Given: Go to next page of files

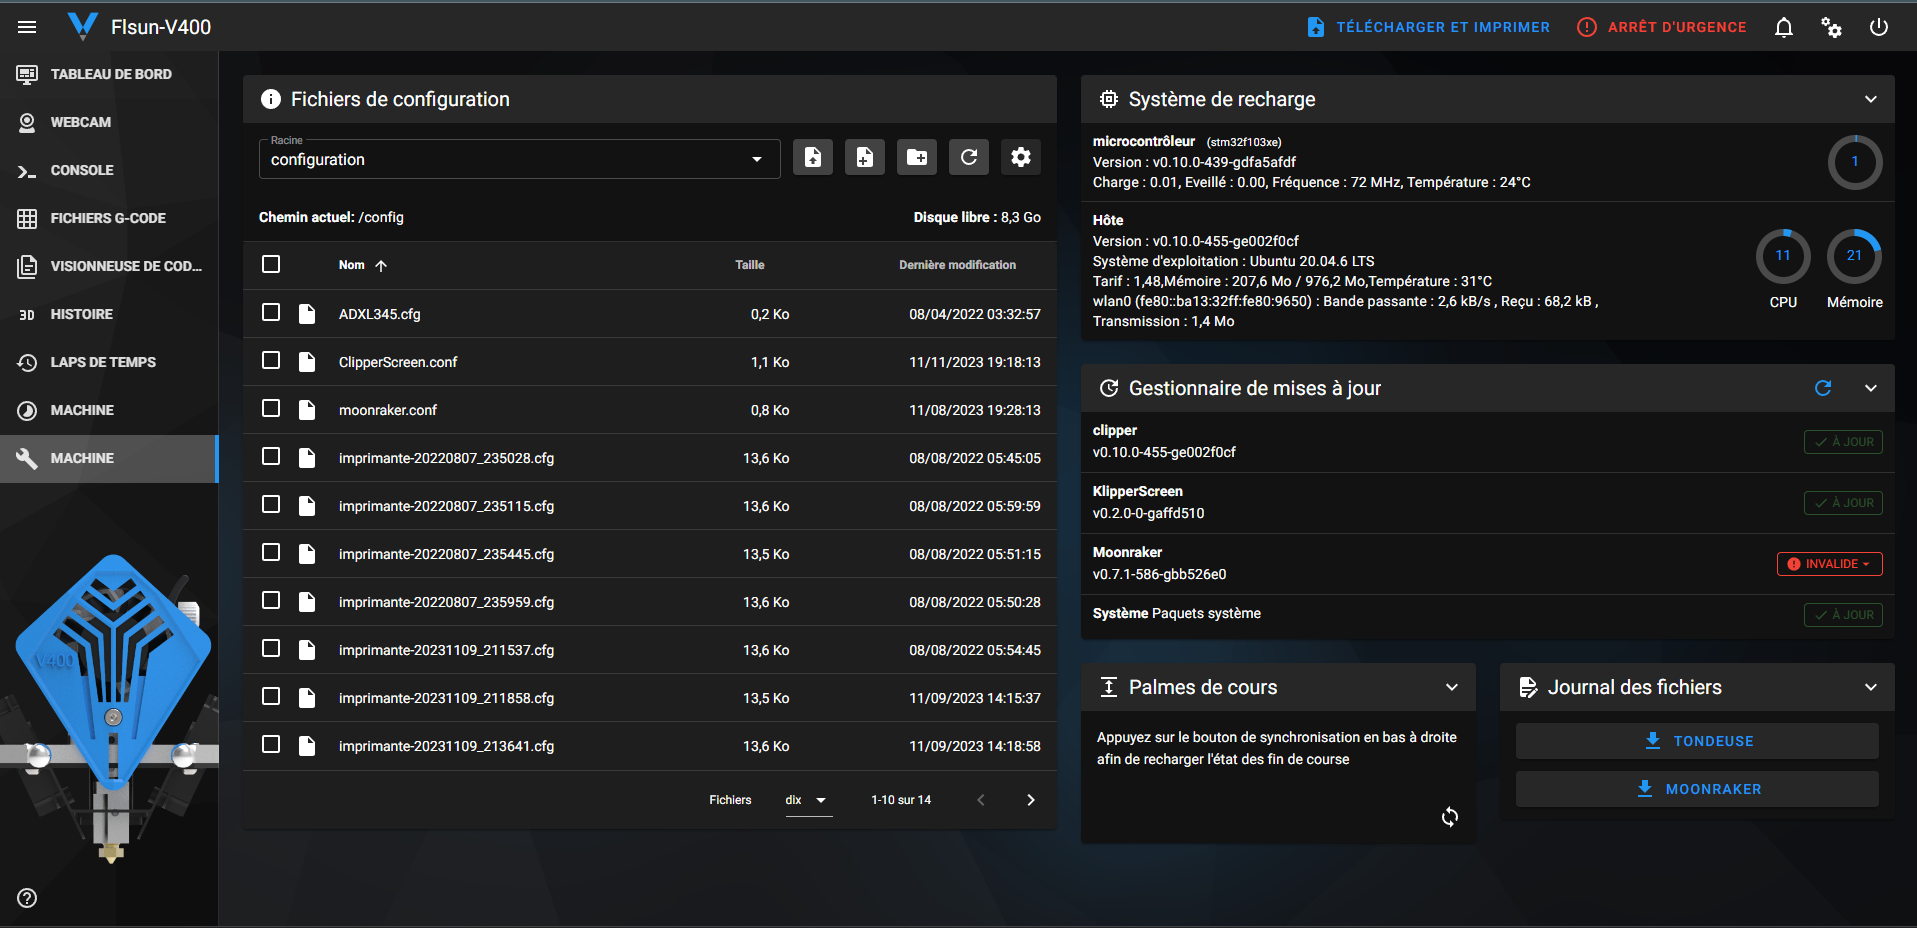Looking at the screenshot, I should pos(1031,800).
